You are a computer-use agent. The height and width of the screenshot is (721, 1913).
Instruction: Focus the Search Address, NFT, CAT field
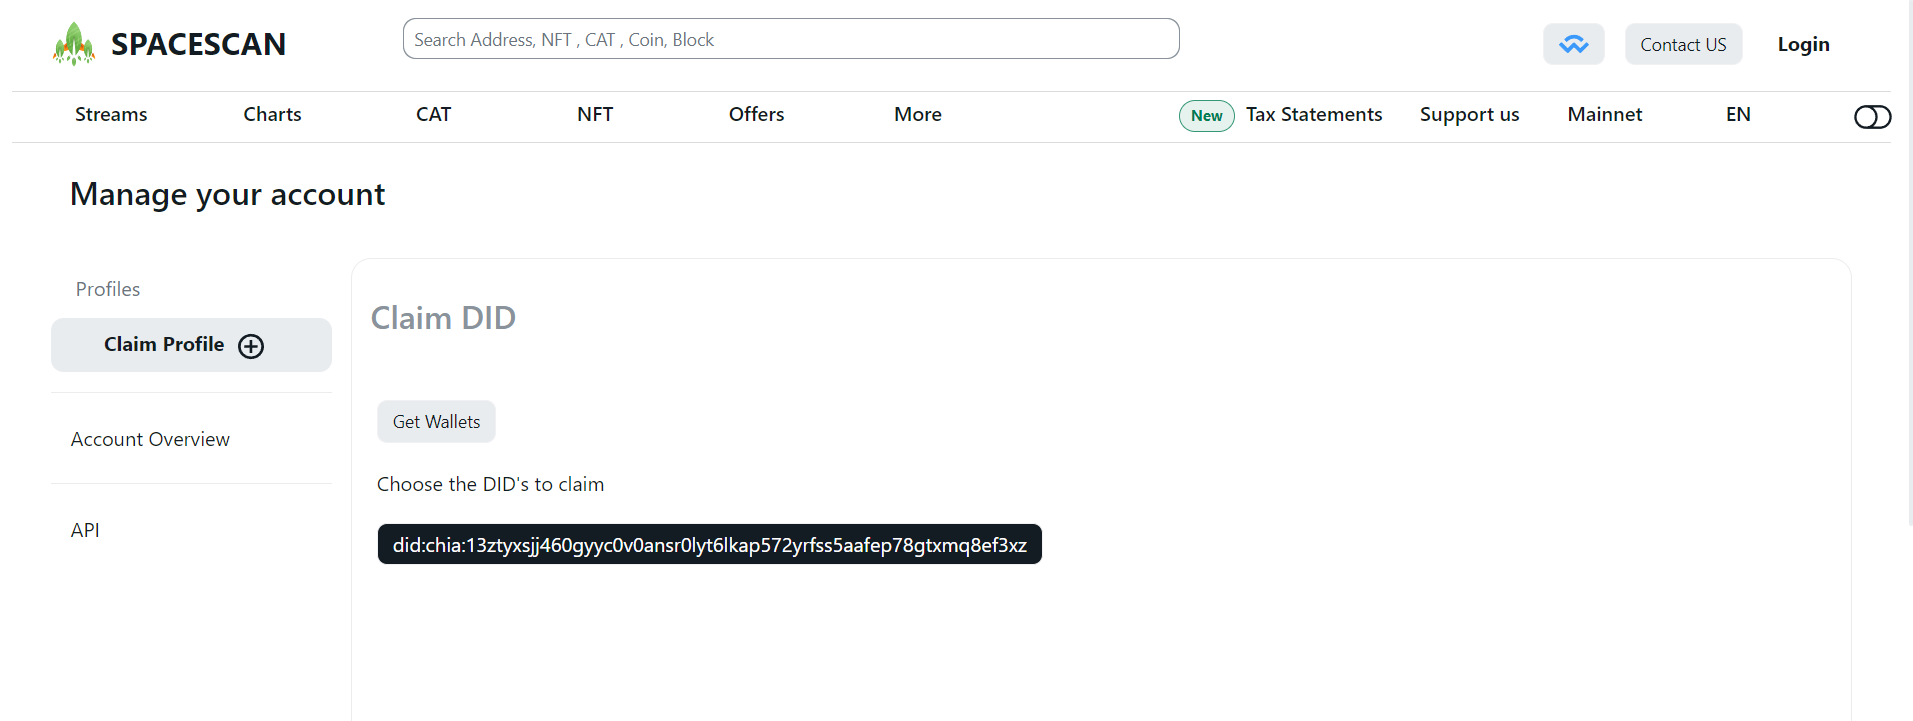[791, 39]
